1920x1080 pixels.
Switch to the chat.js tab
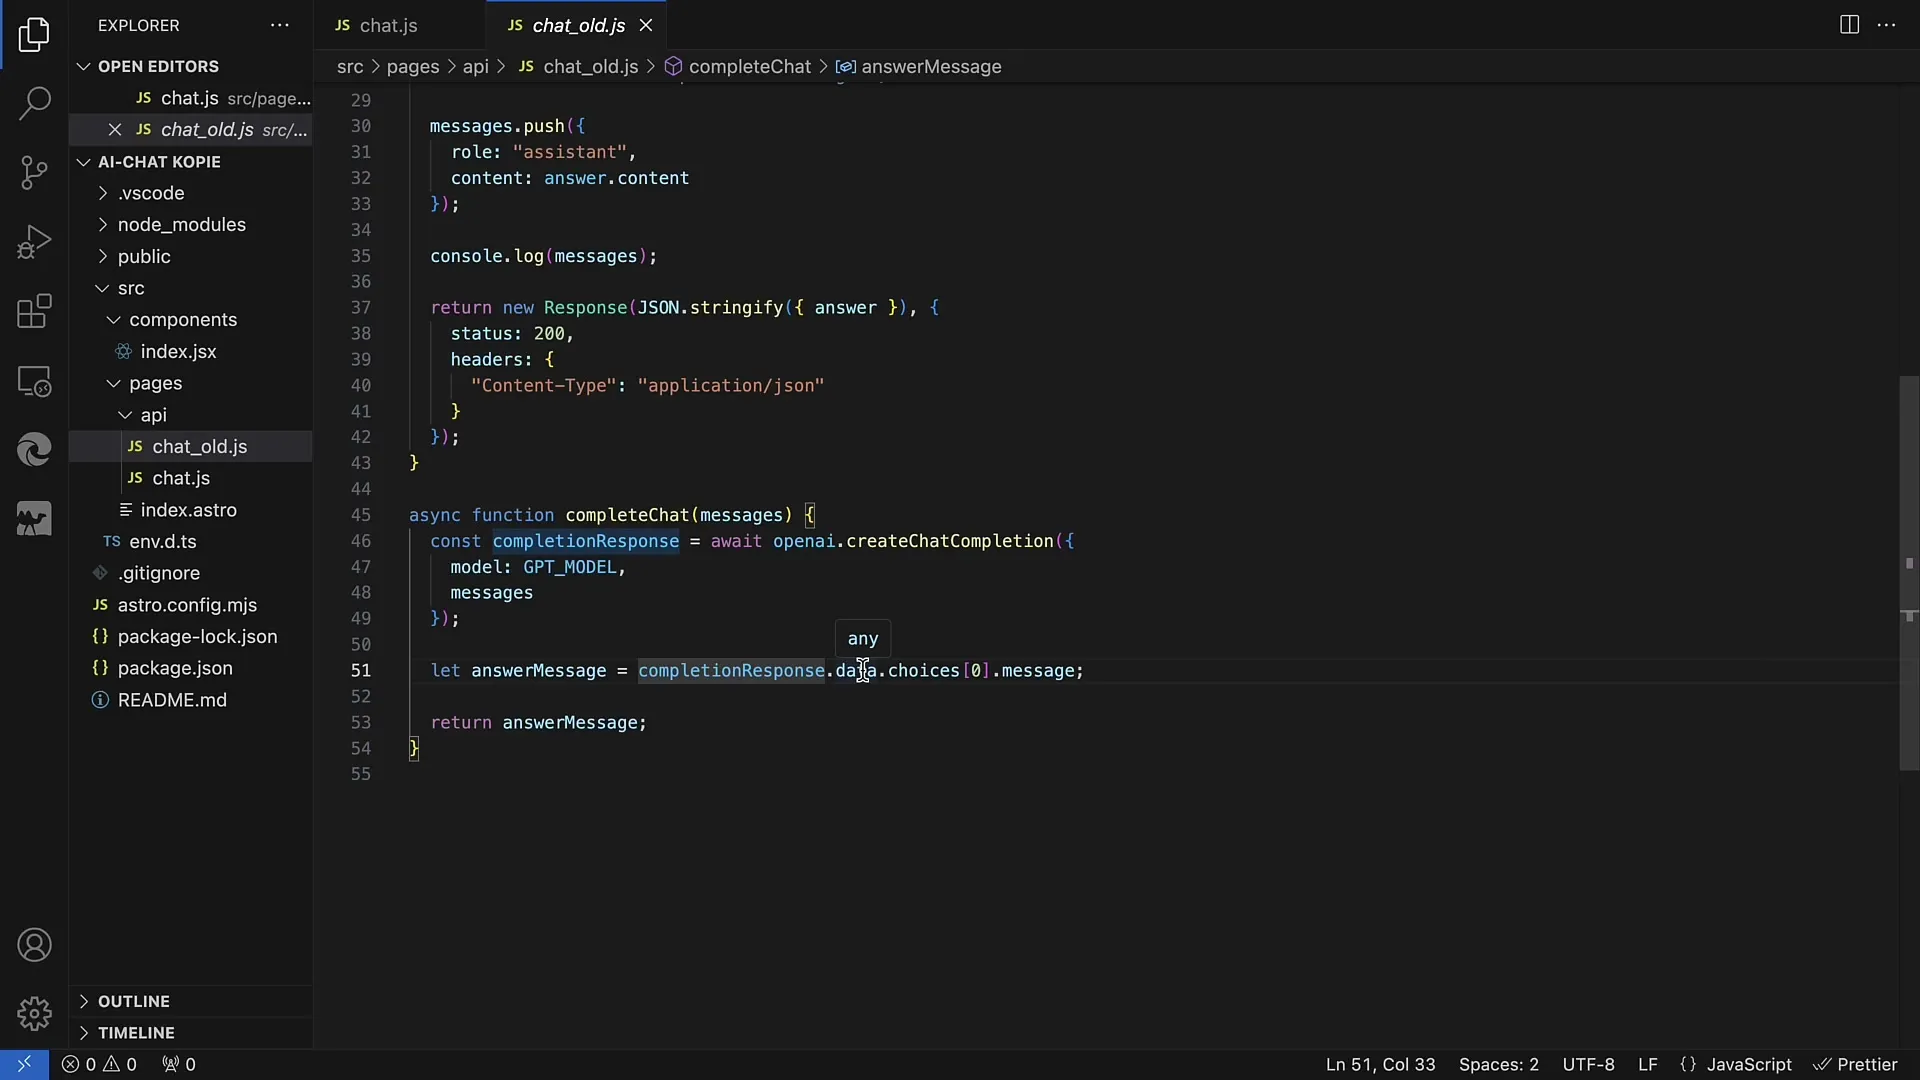pyautogui.click(x=400, y=25)
